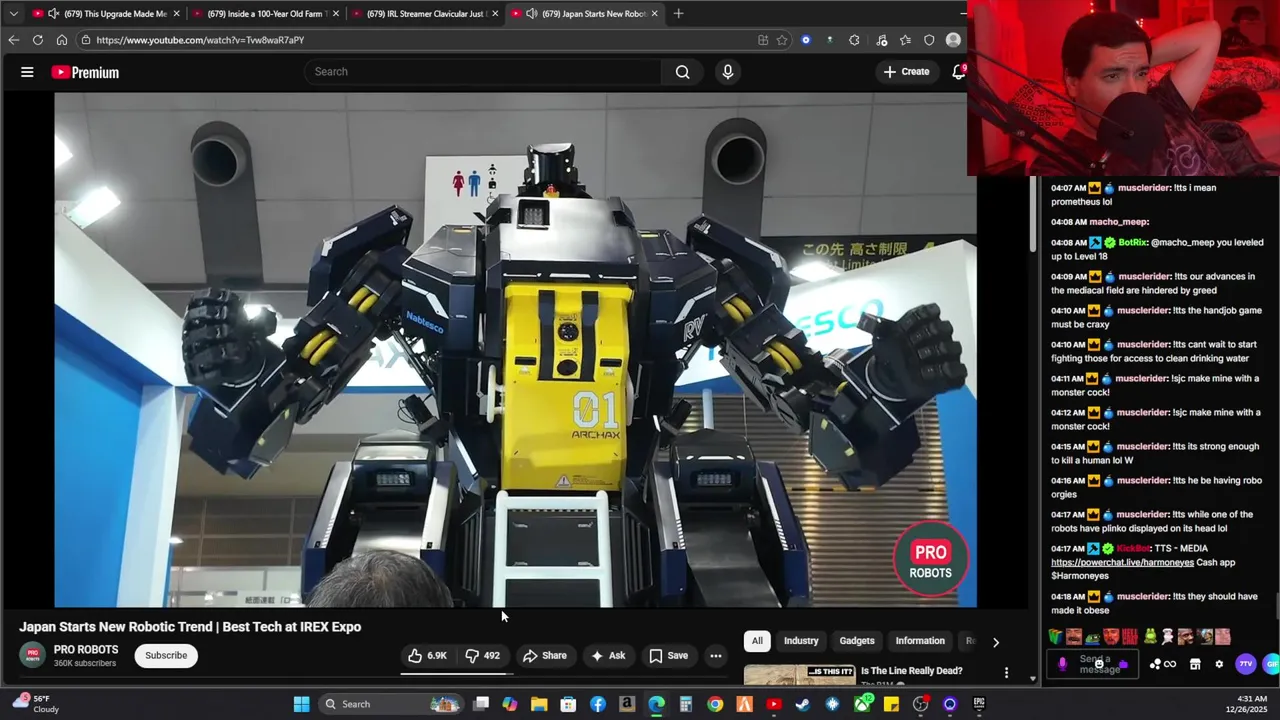Open Google Chrome from the taskbar
Image resolution: width=1280 pixels, height=720 pixels.
point(715,704)
